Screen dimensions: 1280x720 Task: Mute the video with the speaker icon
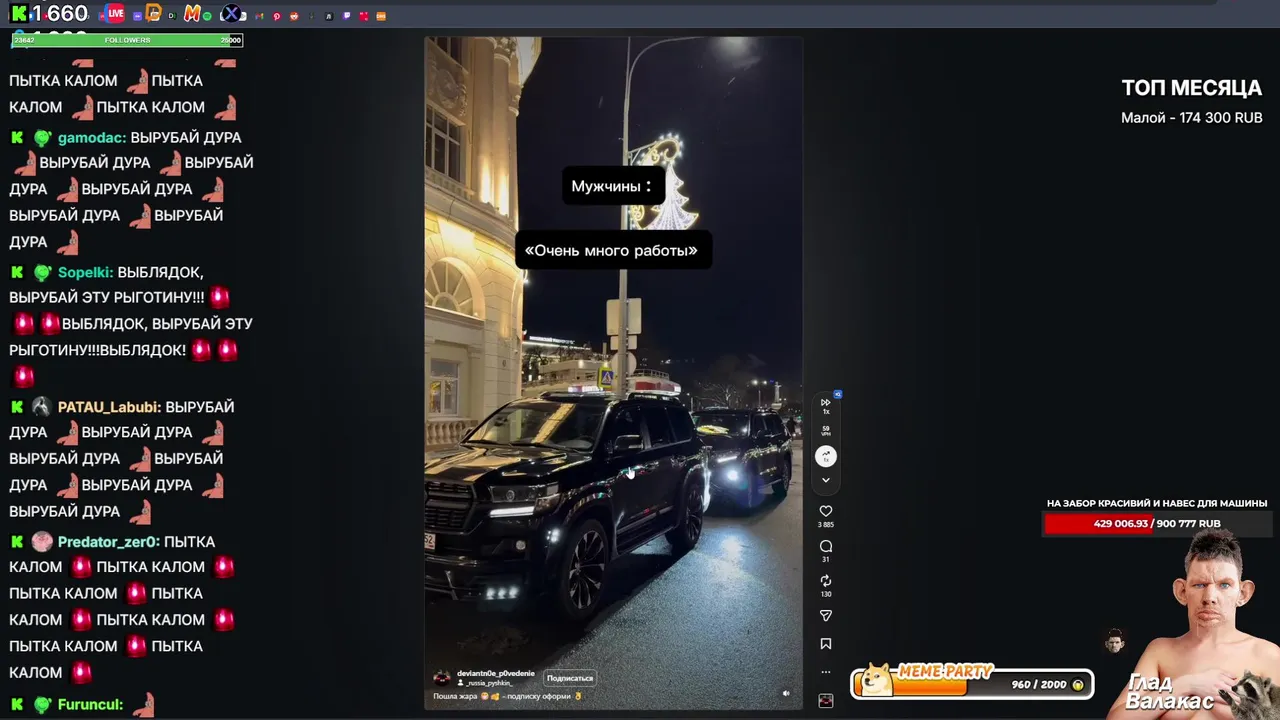(786, 693)
